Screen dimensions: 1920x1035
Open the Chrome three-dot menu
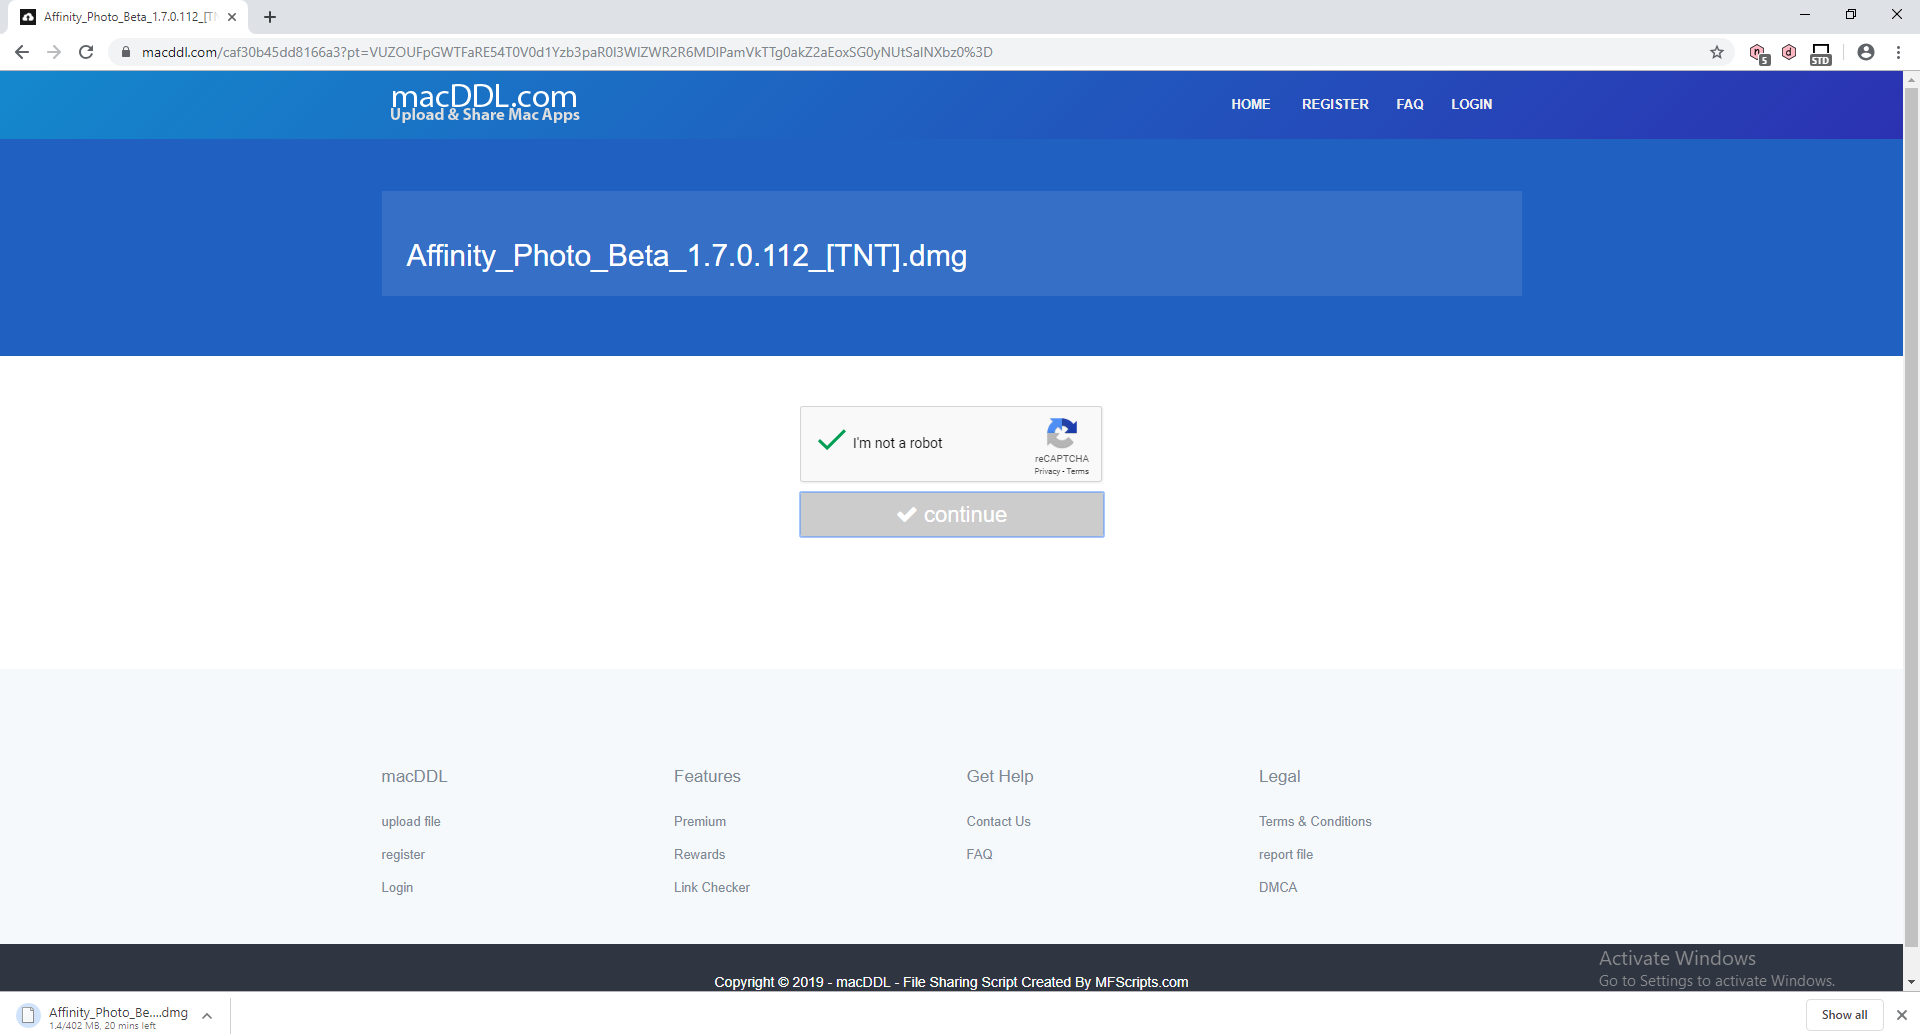click(x=1898, y=51)
